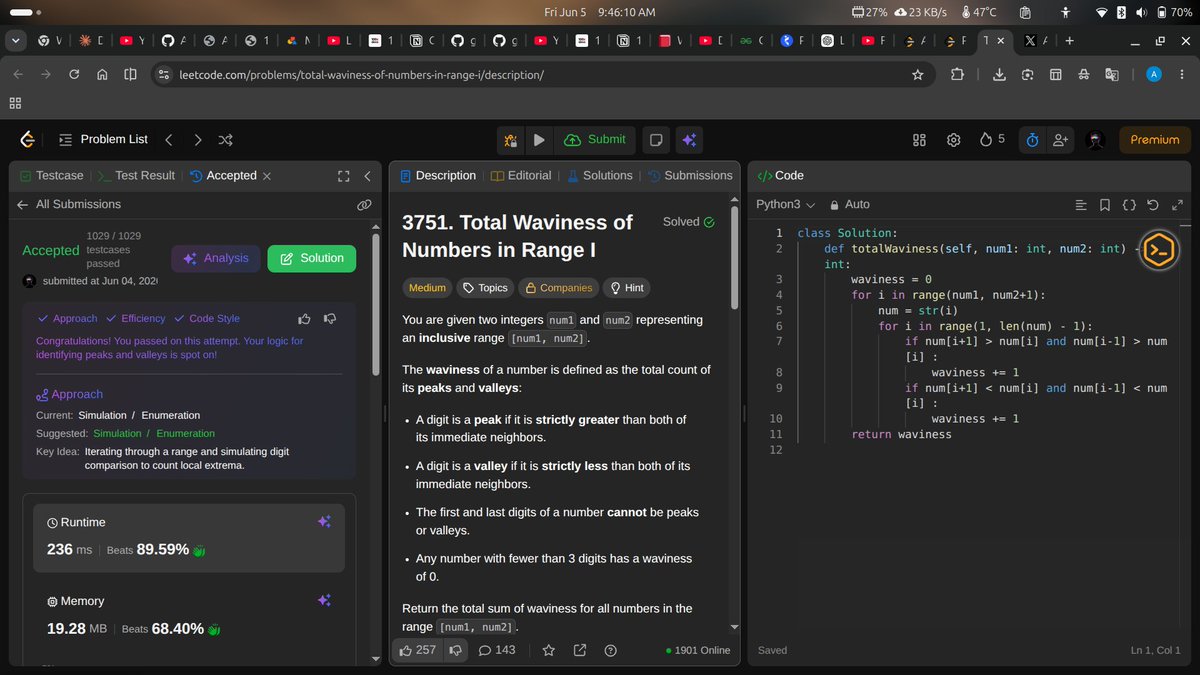Viewport: 1200px width, 675px height.
Task: Share the problem link
Action: 580,650
